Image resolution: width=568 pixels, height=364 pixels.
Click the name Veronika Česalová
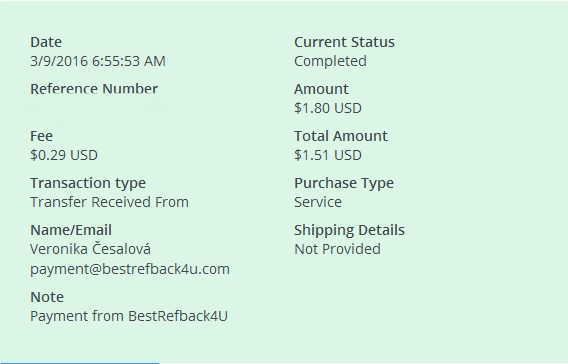[90, 249]
